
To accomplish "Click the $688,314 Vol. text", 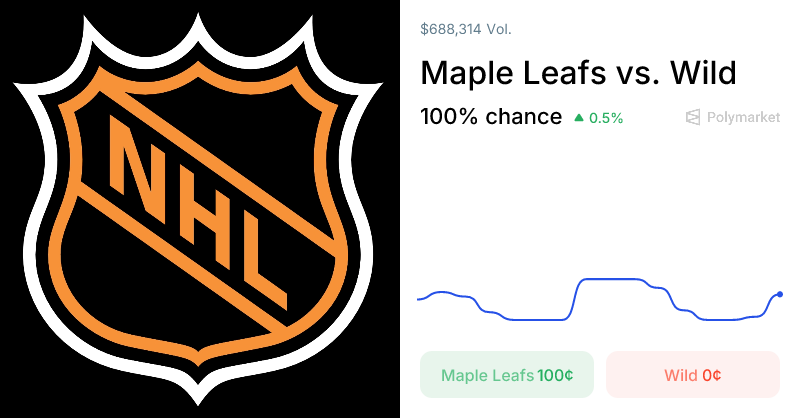I will point(466,30).
